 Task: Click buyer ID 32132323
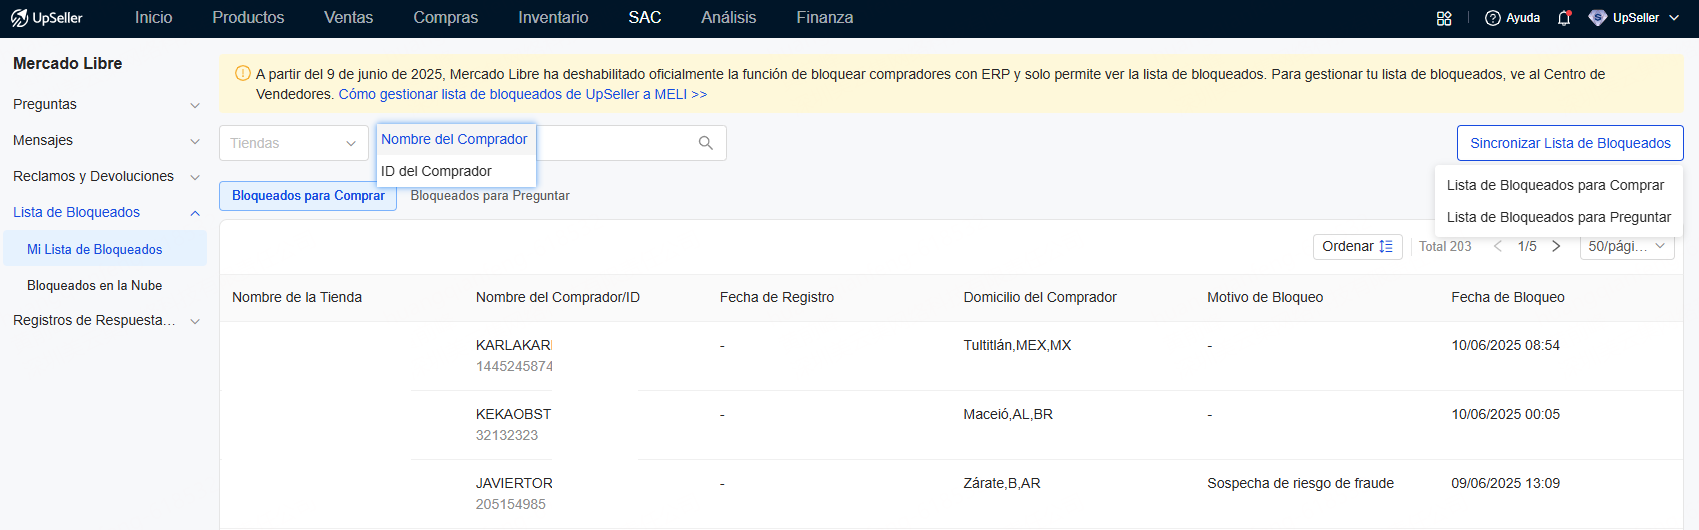[x=507, y=436]
